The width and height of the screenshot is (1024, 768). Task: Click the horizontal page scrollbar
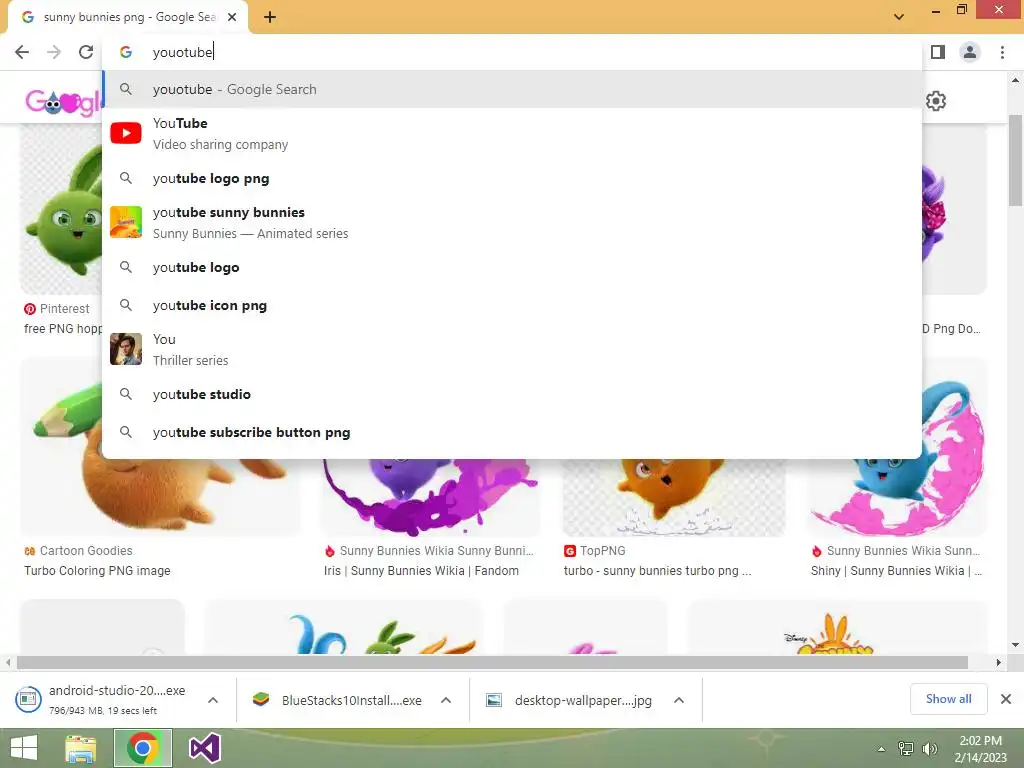point(492,662)
